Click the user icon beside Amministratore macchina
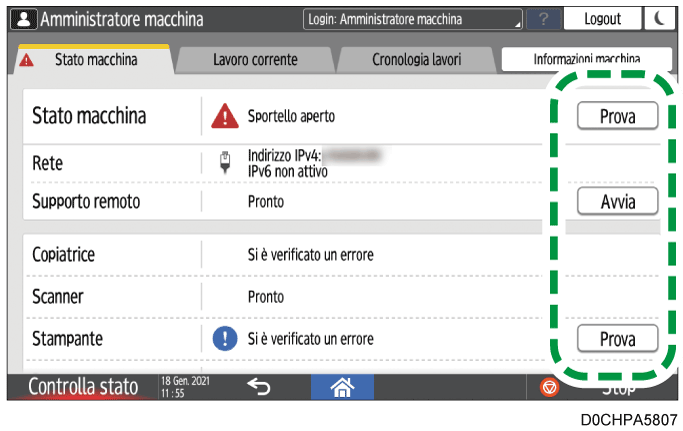The height and width of the screenshot is (431, 683). (x=23, y=19)
